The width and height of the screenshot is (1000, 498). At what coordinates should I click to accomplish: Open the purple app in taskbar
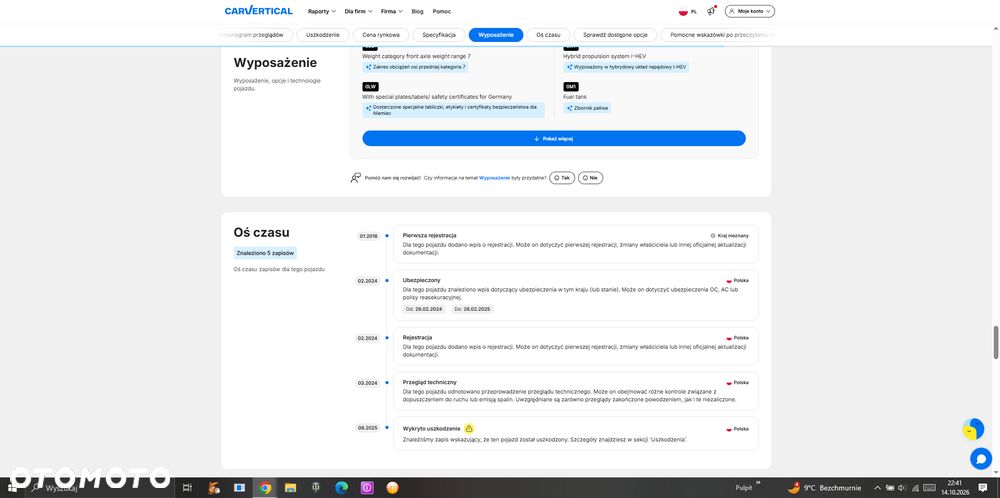point(367,488)
